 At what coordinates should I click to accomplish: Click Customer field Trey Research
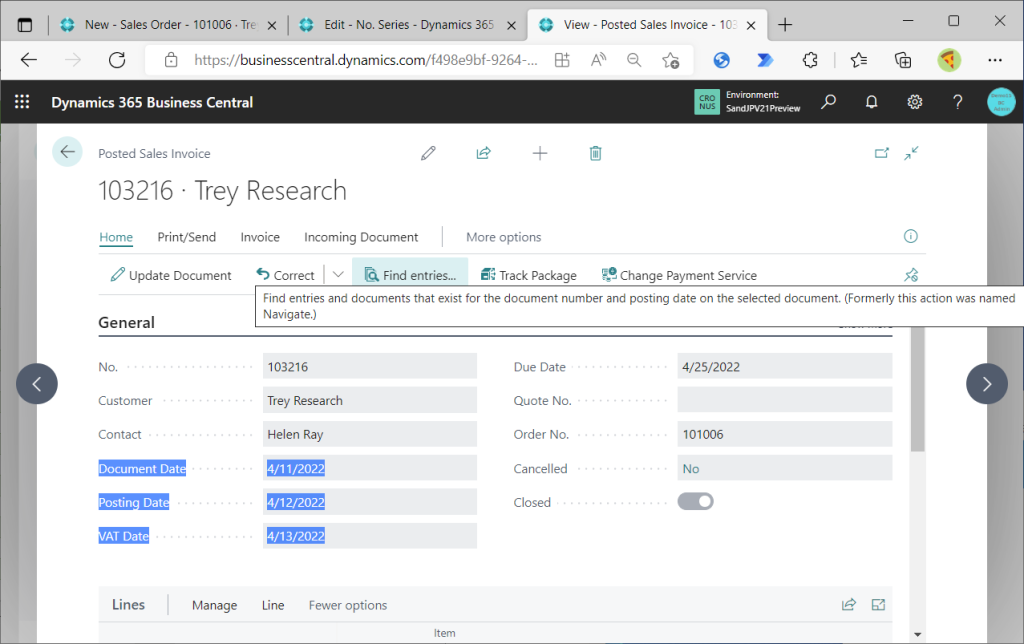coord(370,400)
